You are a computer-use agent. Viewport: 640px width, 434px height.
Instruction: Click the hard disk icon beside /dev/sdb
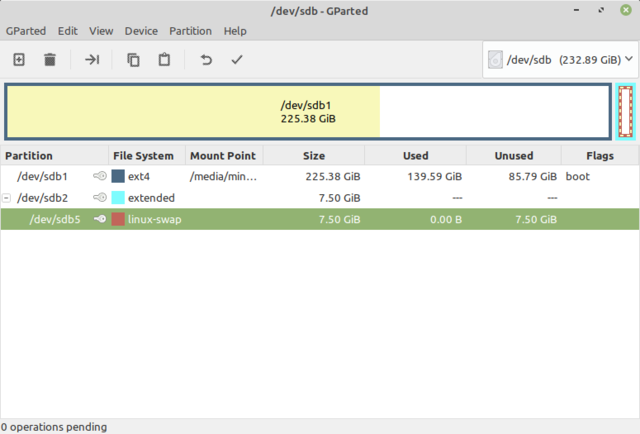tap(495, 60)
